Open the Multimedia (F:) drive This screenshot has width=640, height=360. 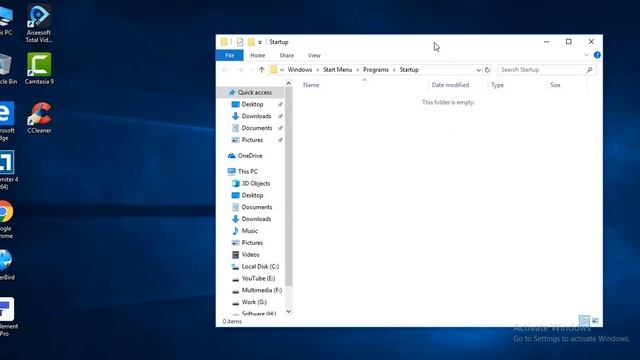262,290
